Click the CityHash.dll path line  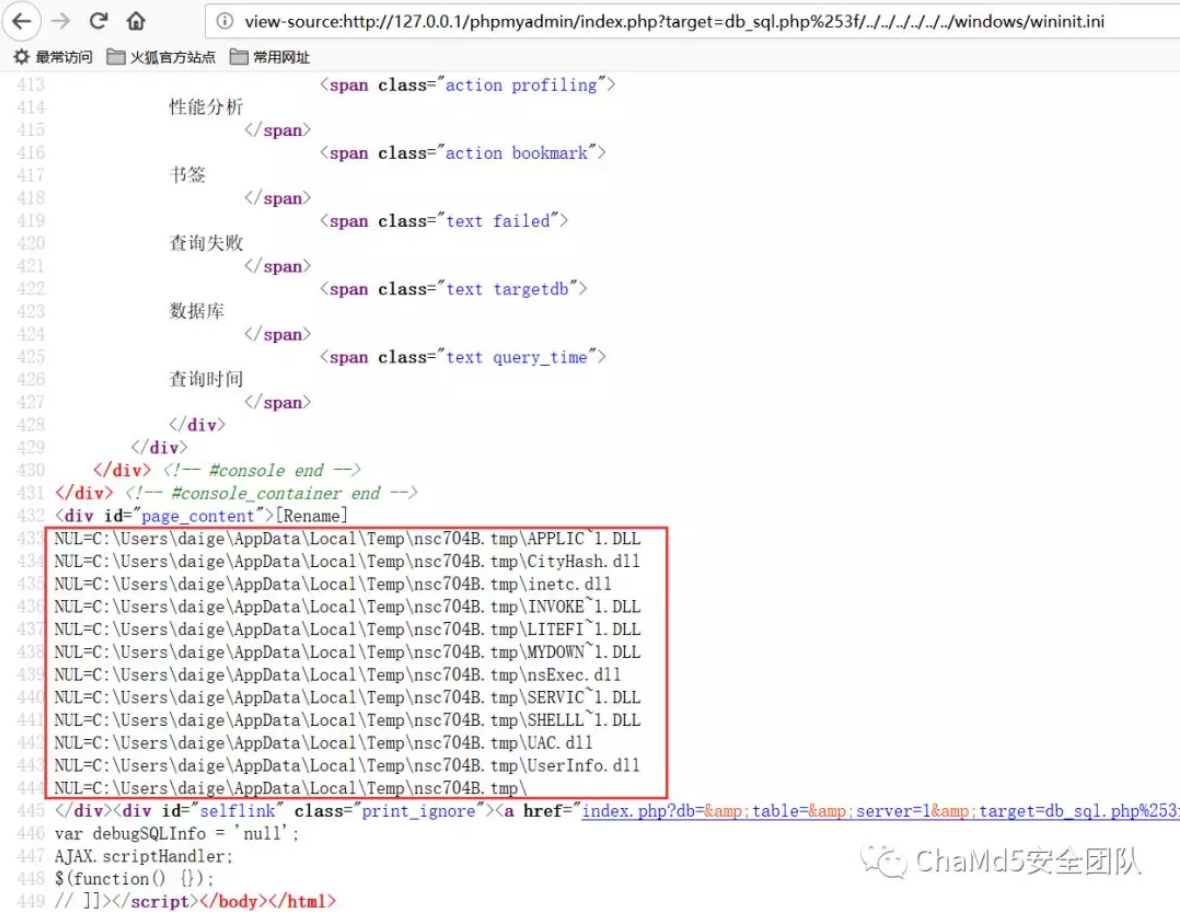click(x=347, y=561)
